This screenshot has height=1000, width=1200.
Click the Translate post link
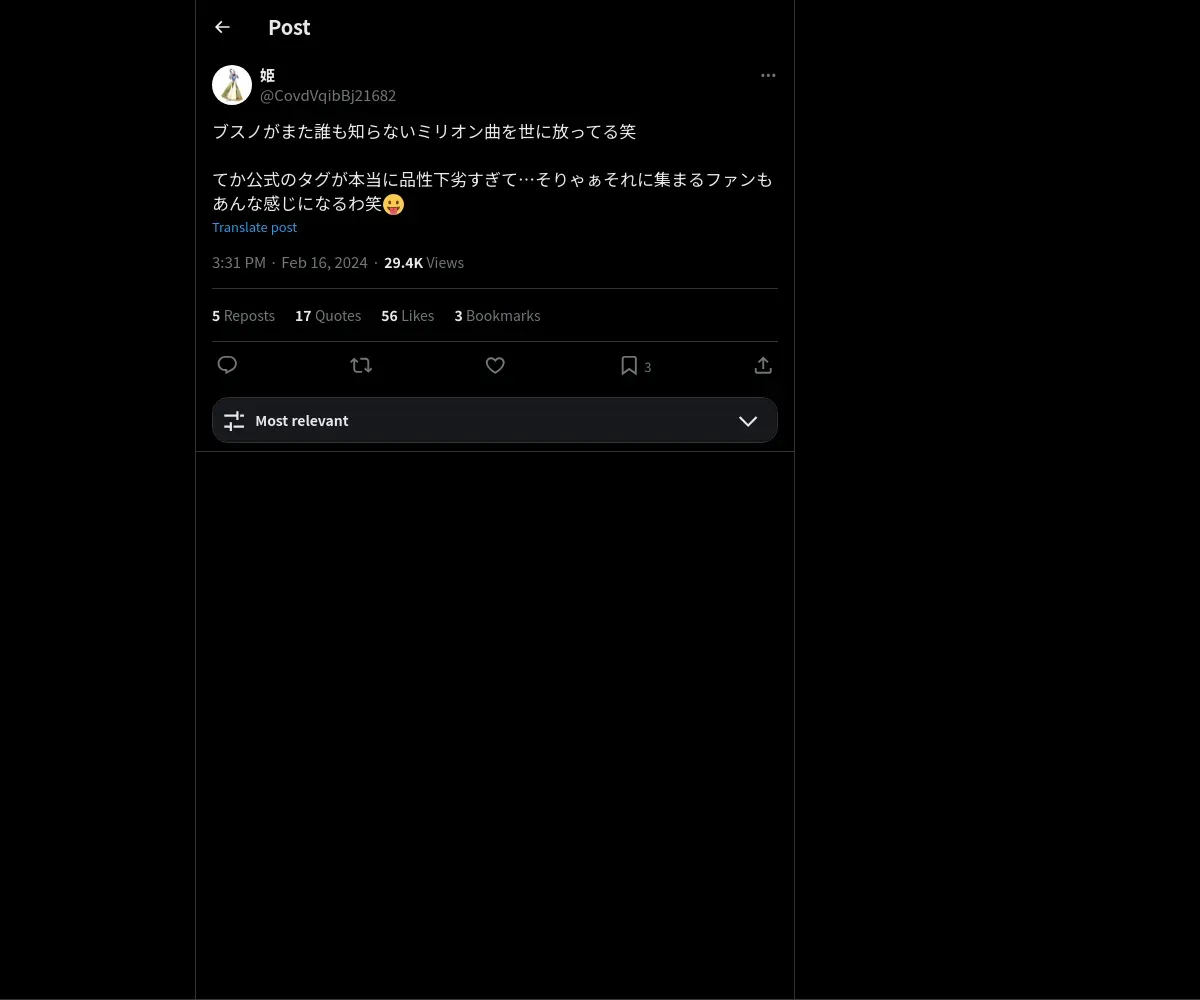pos(254,227)
